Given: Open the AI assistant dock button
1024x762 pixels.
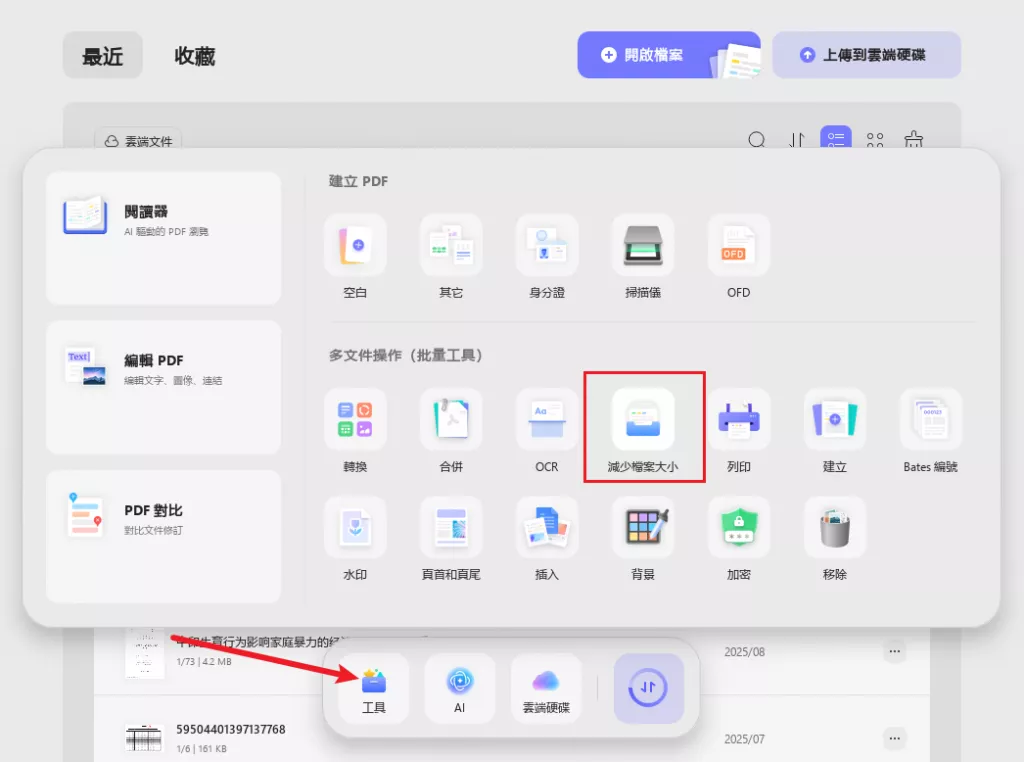Looking at the screenshot, I should [460, 689].
